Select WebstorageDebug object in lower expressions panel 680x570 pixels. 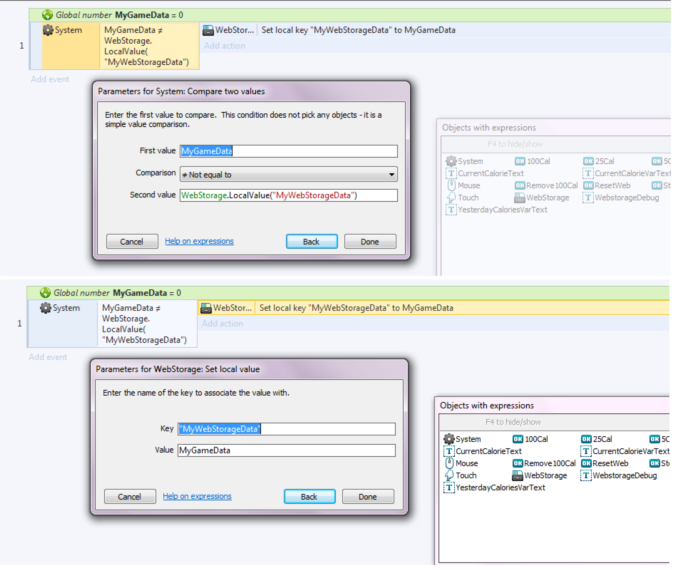pyautogui.click(x=619, y=475)
